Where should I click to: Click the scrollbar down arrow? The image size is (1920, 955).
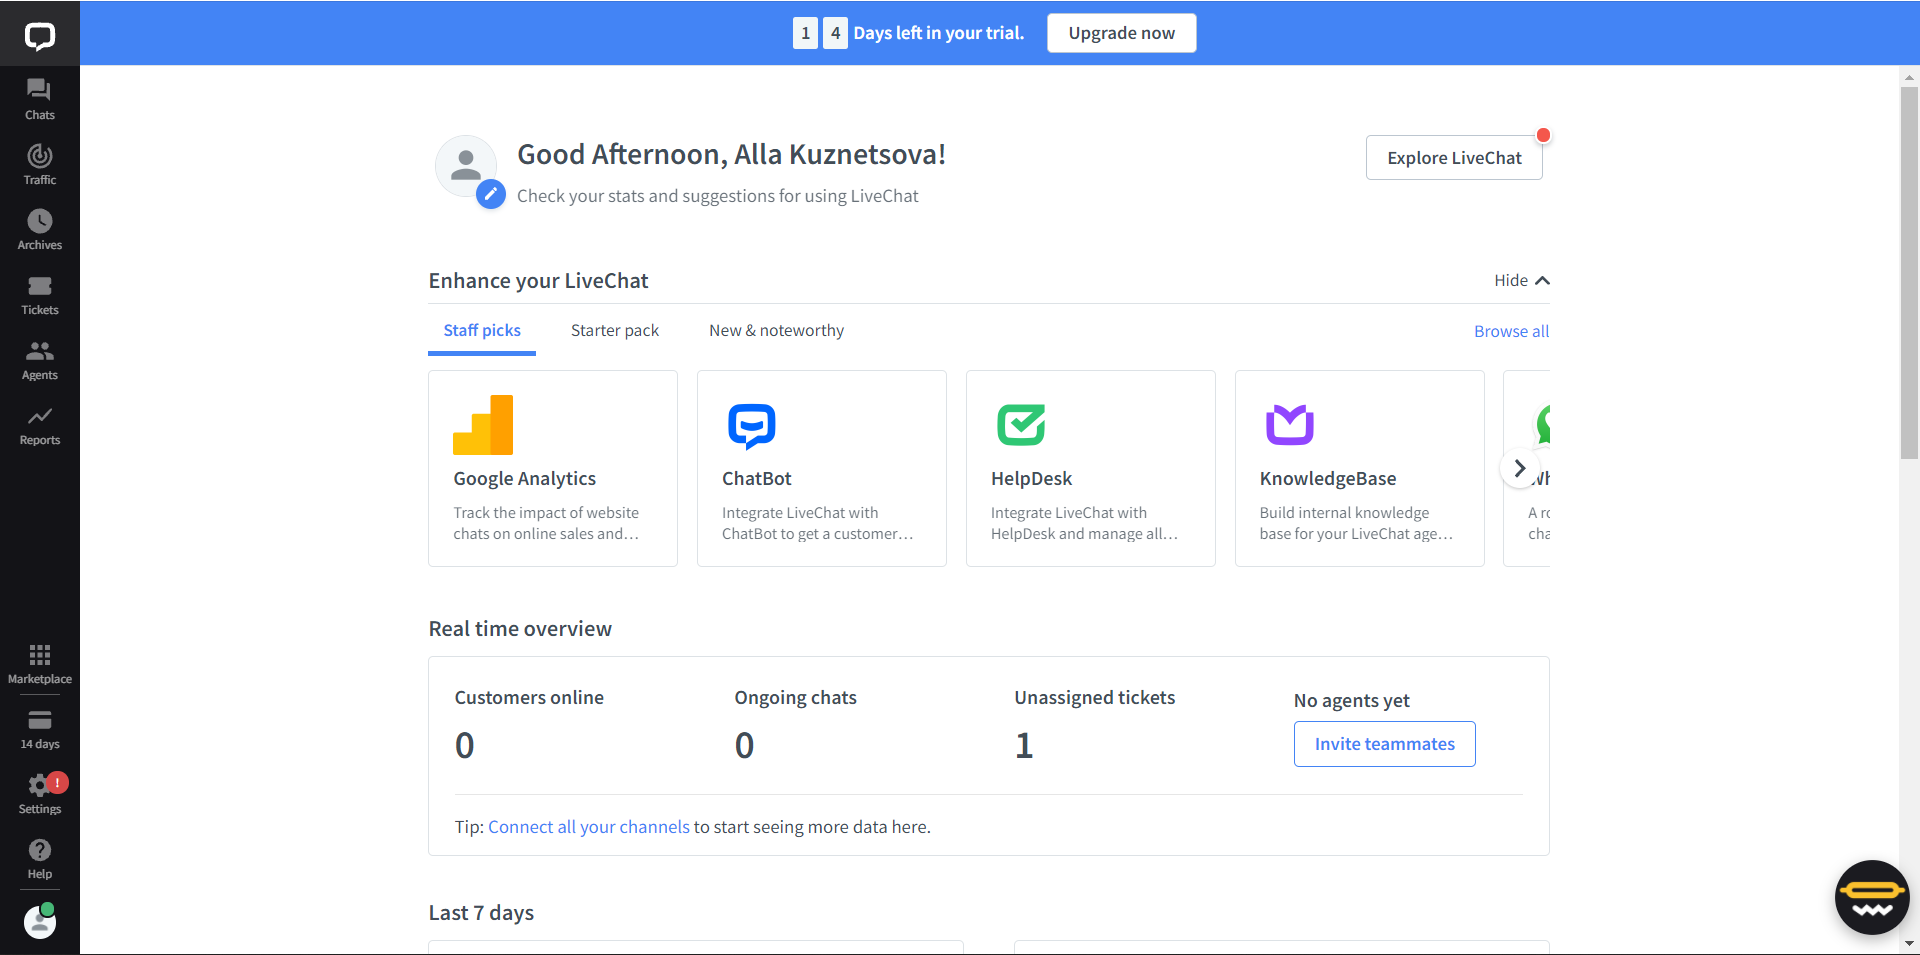click(1909, 943)
